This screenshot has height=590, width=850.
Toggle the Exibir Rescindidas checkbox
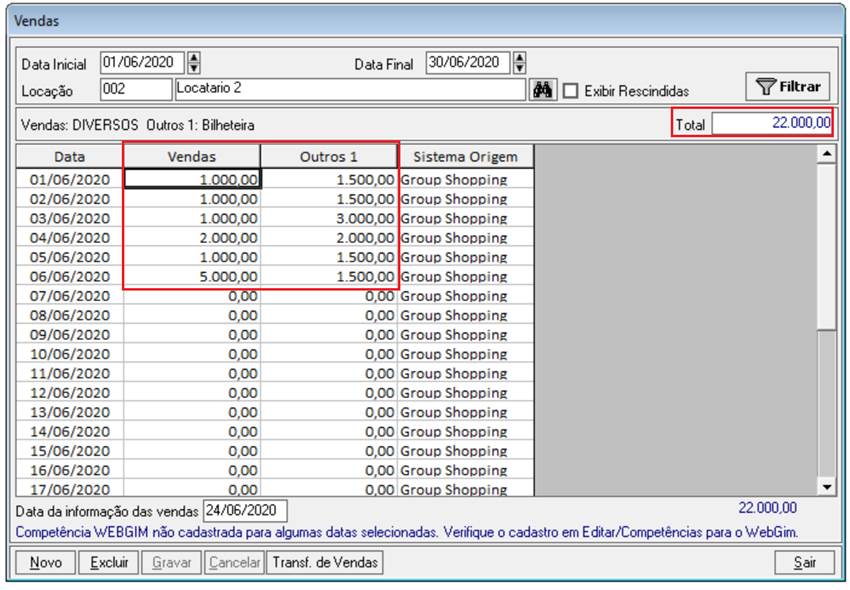click(x=570, y=91)
